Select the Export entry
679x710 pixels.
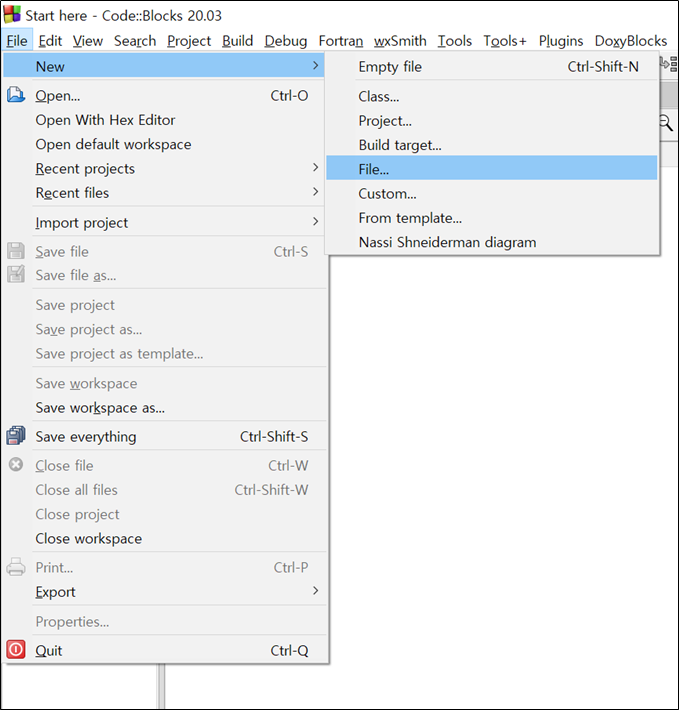(x=163, y=592)
